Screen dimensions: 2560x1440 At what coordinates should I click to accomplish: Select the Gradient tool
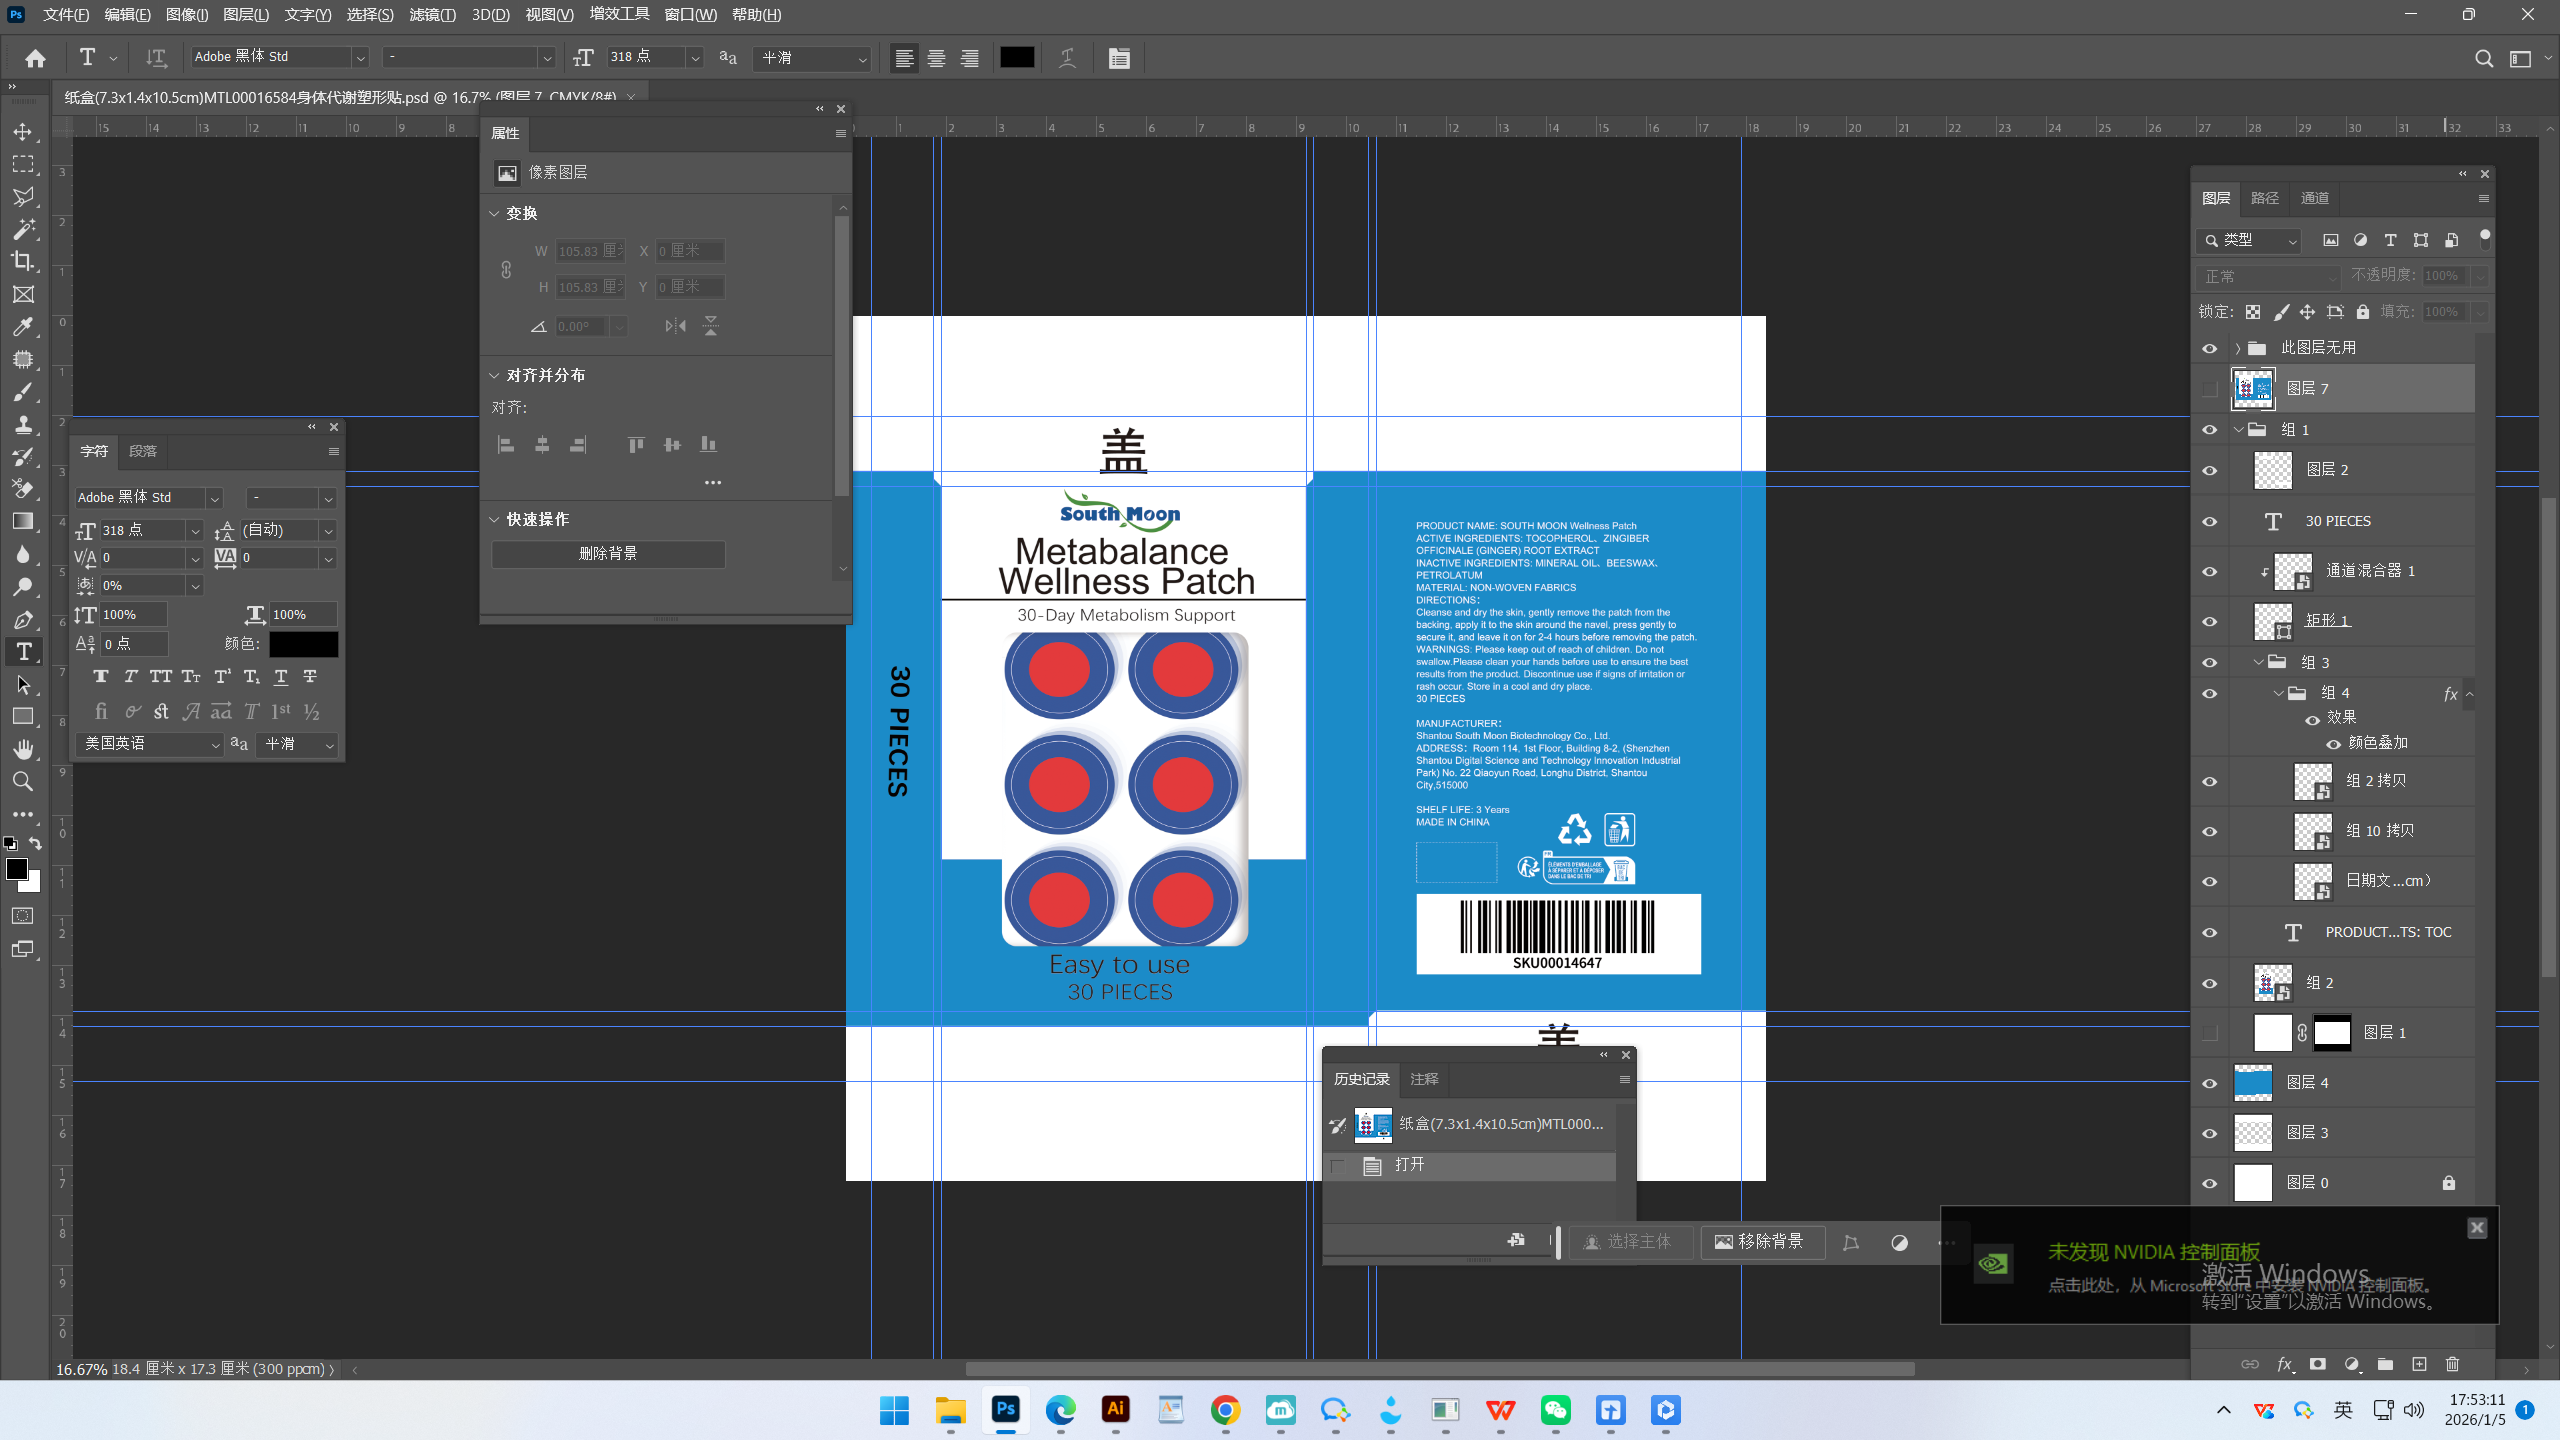(x=23, y=521)
